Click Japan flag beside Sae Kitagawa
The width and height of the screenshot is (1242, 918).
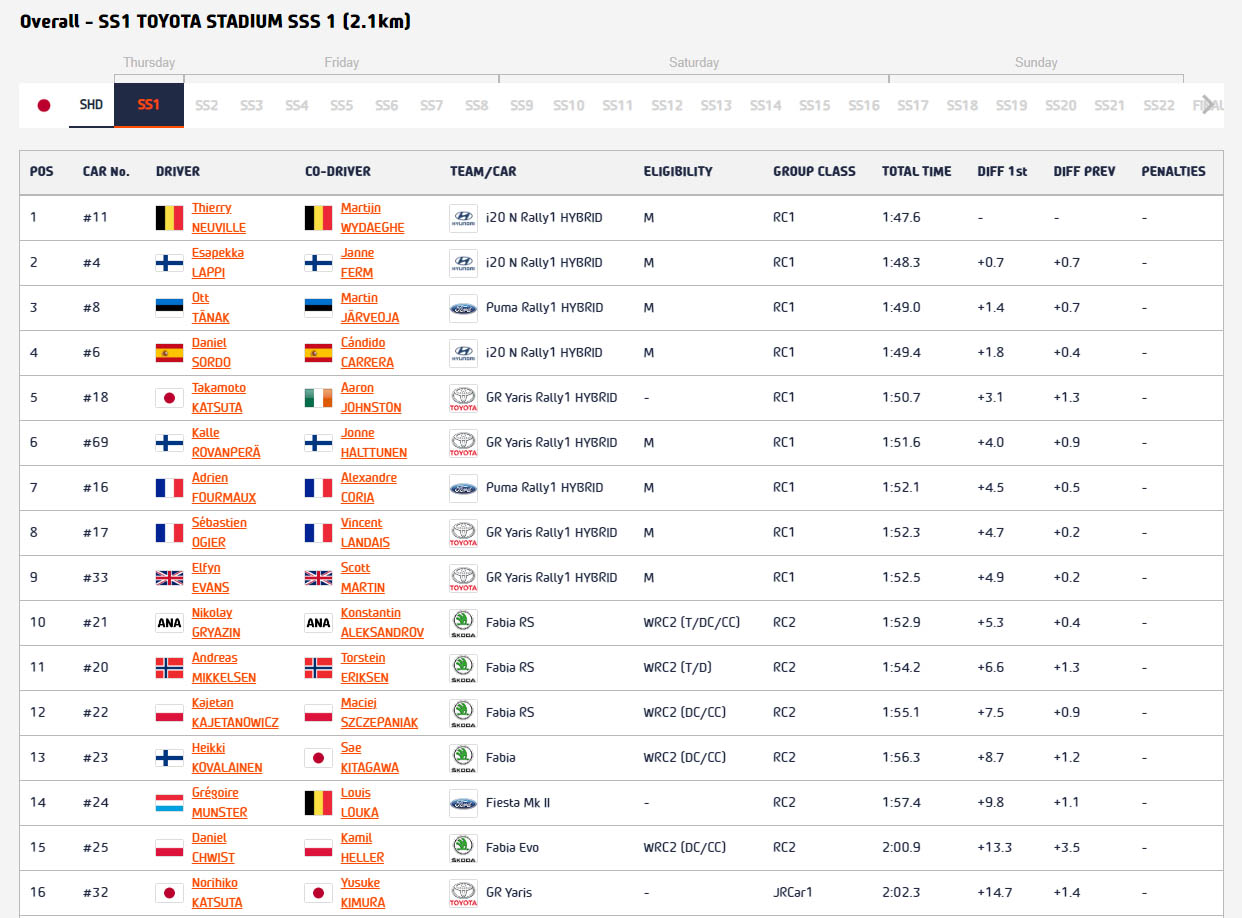318,758
